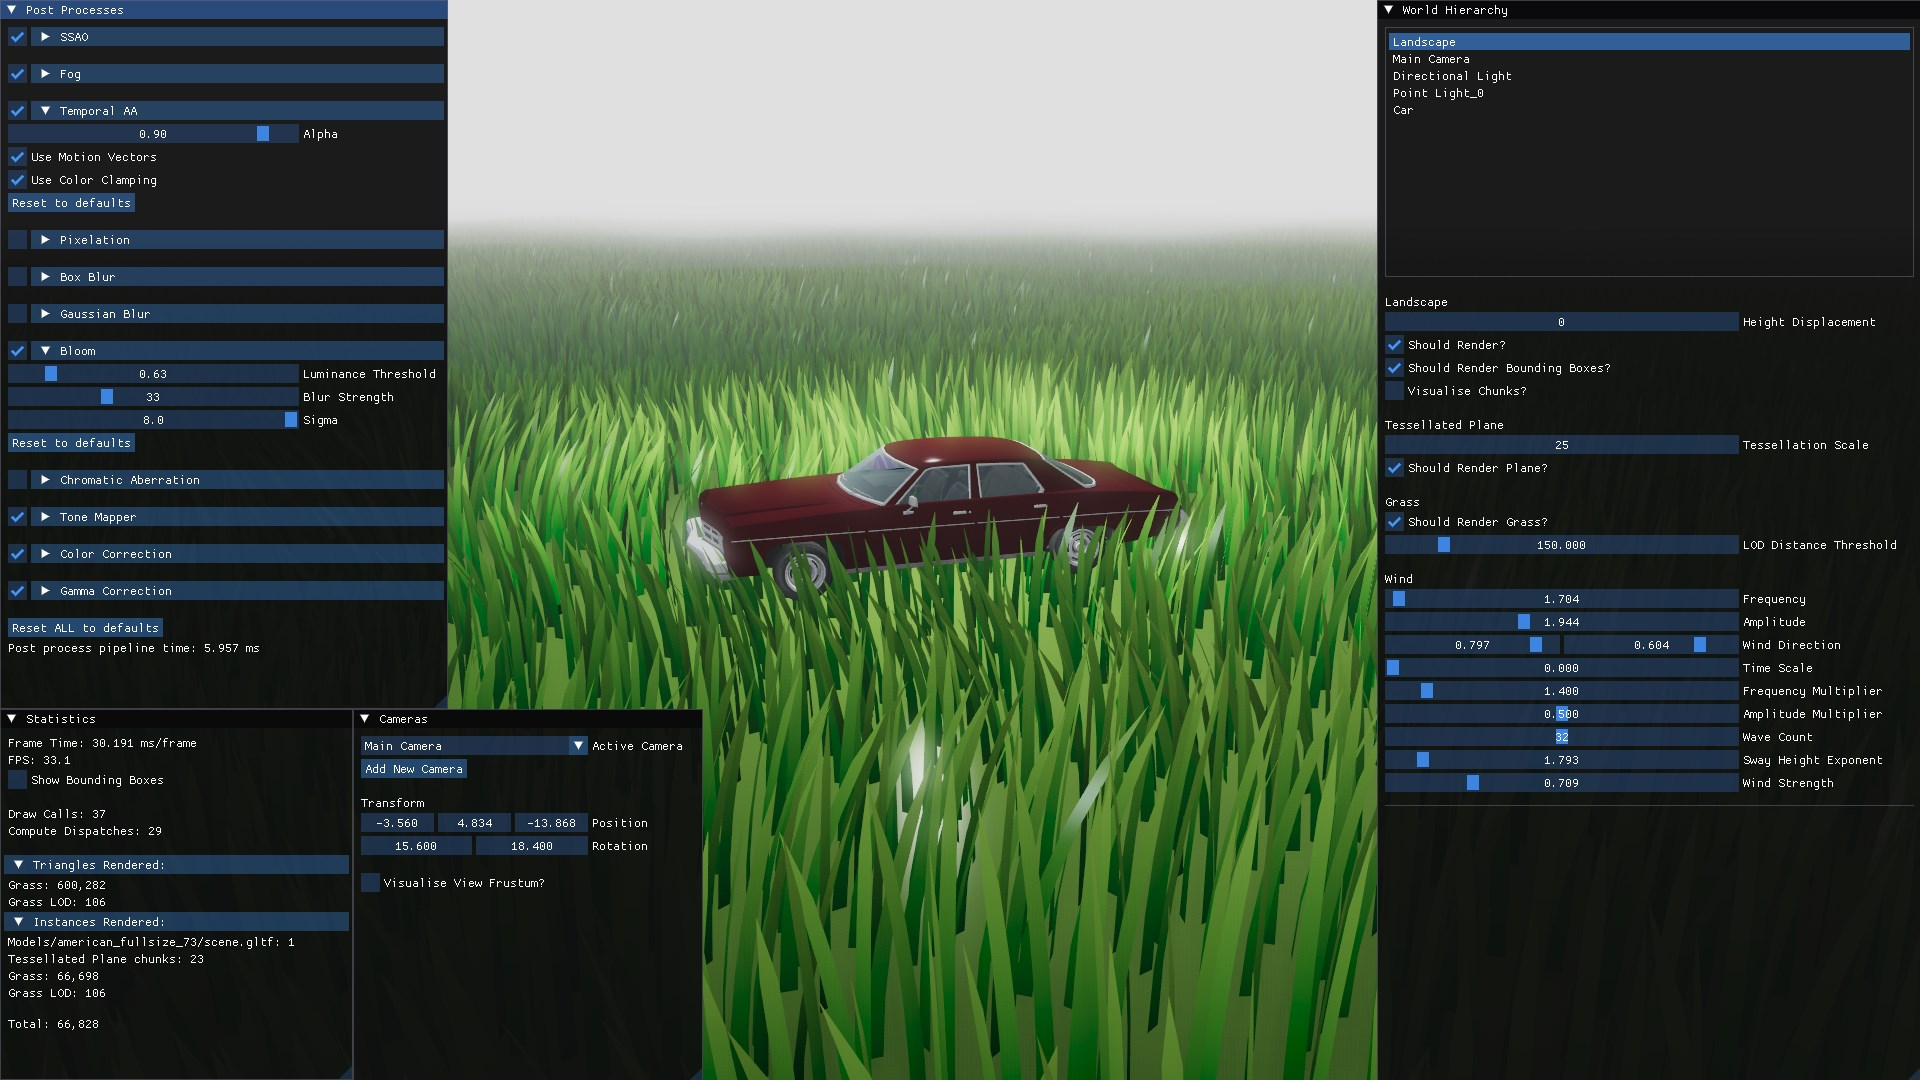Collapse the Cameras panel triangle
Image resolution: width=1920 pixels, height=1080 pixels.
(x=366, y=718)
